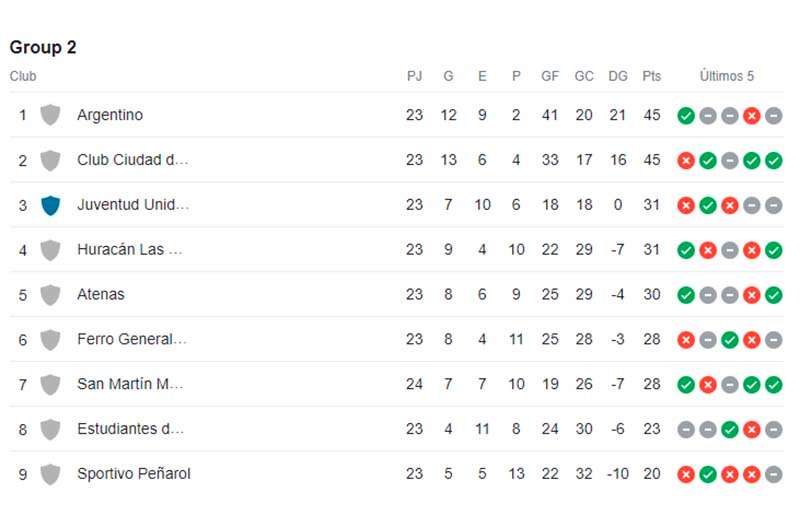Click the PJ column header
The image size is (800, 530).
pos(414,76)
